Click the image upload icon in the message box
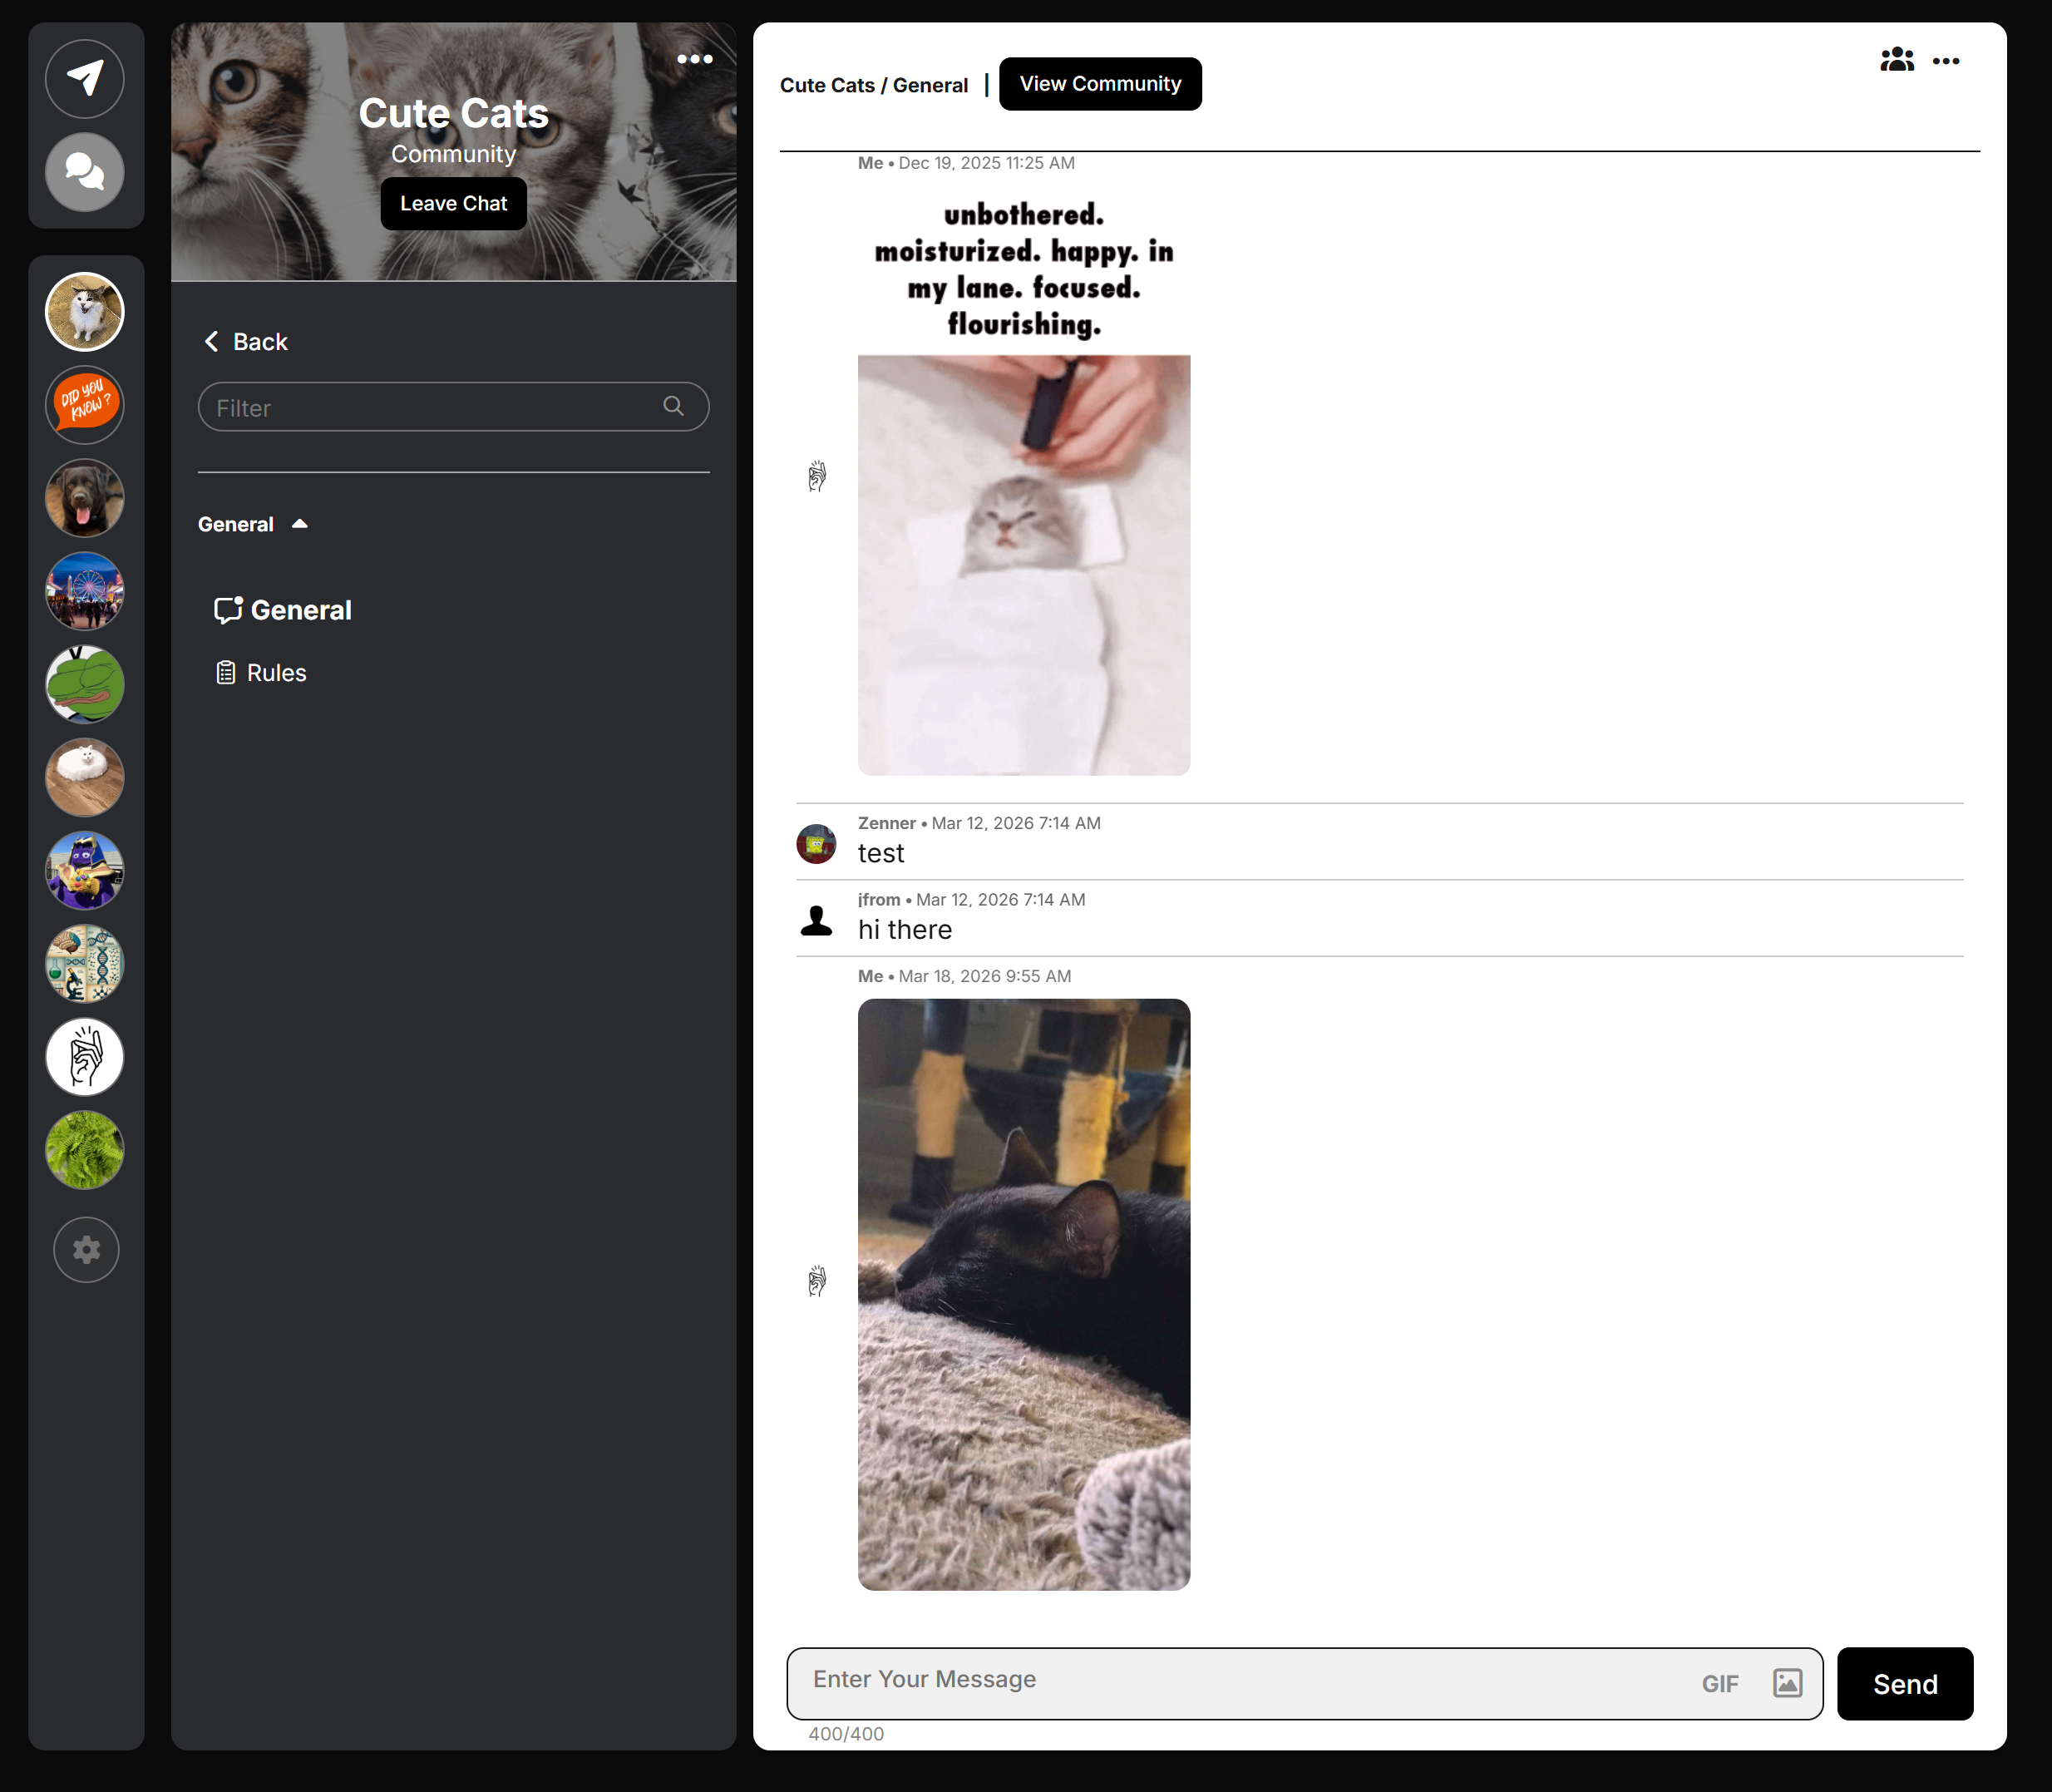Screen dimensions: 2052x1792 [x=1787, y=1683]
